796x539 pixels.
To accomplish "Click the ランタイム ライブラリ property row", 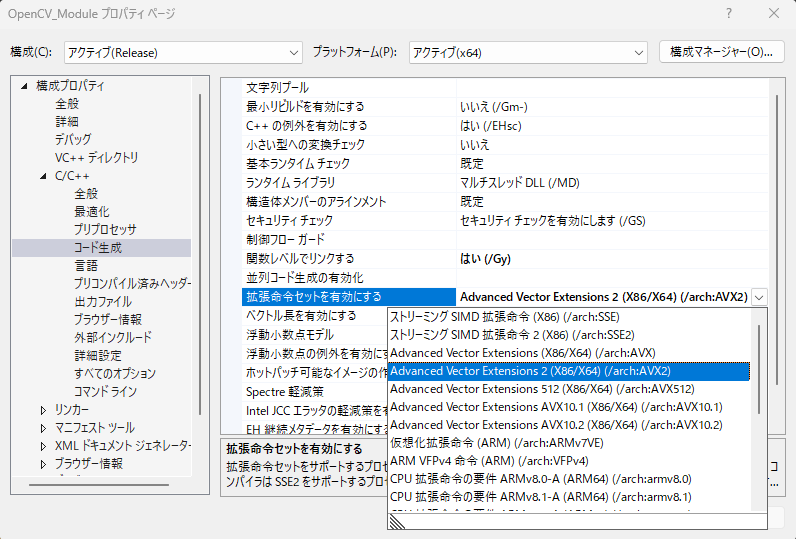I will click(x=290, y=183).
